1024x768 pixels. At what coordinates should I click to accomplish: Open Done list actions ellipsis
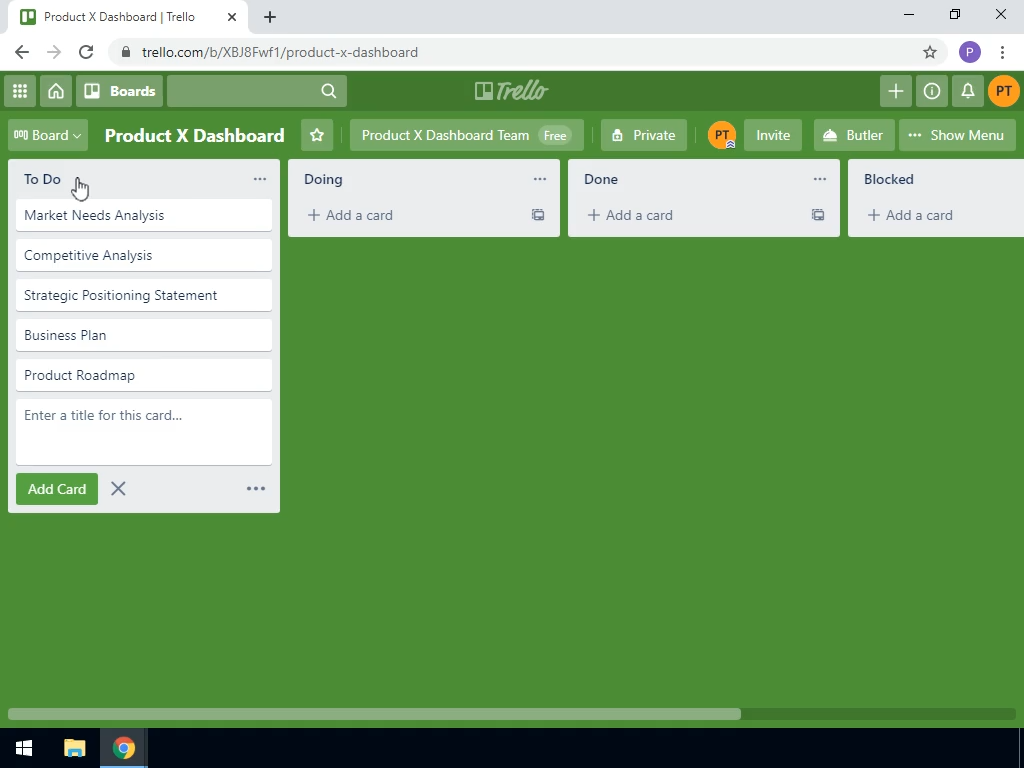pyautogui.click(x=820, y=179)
